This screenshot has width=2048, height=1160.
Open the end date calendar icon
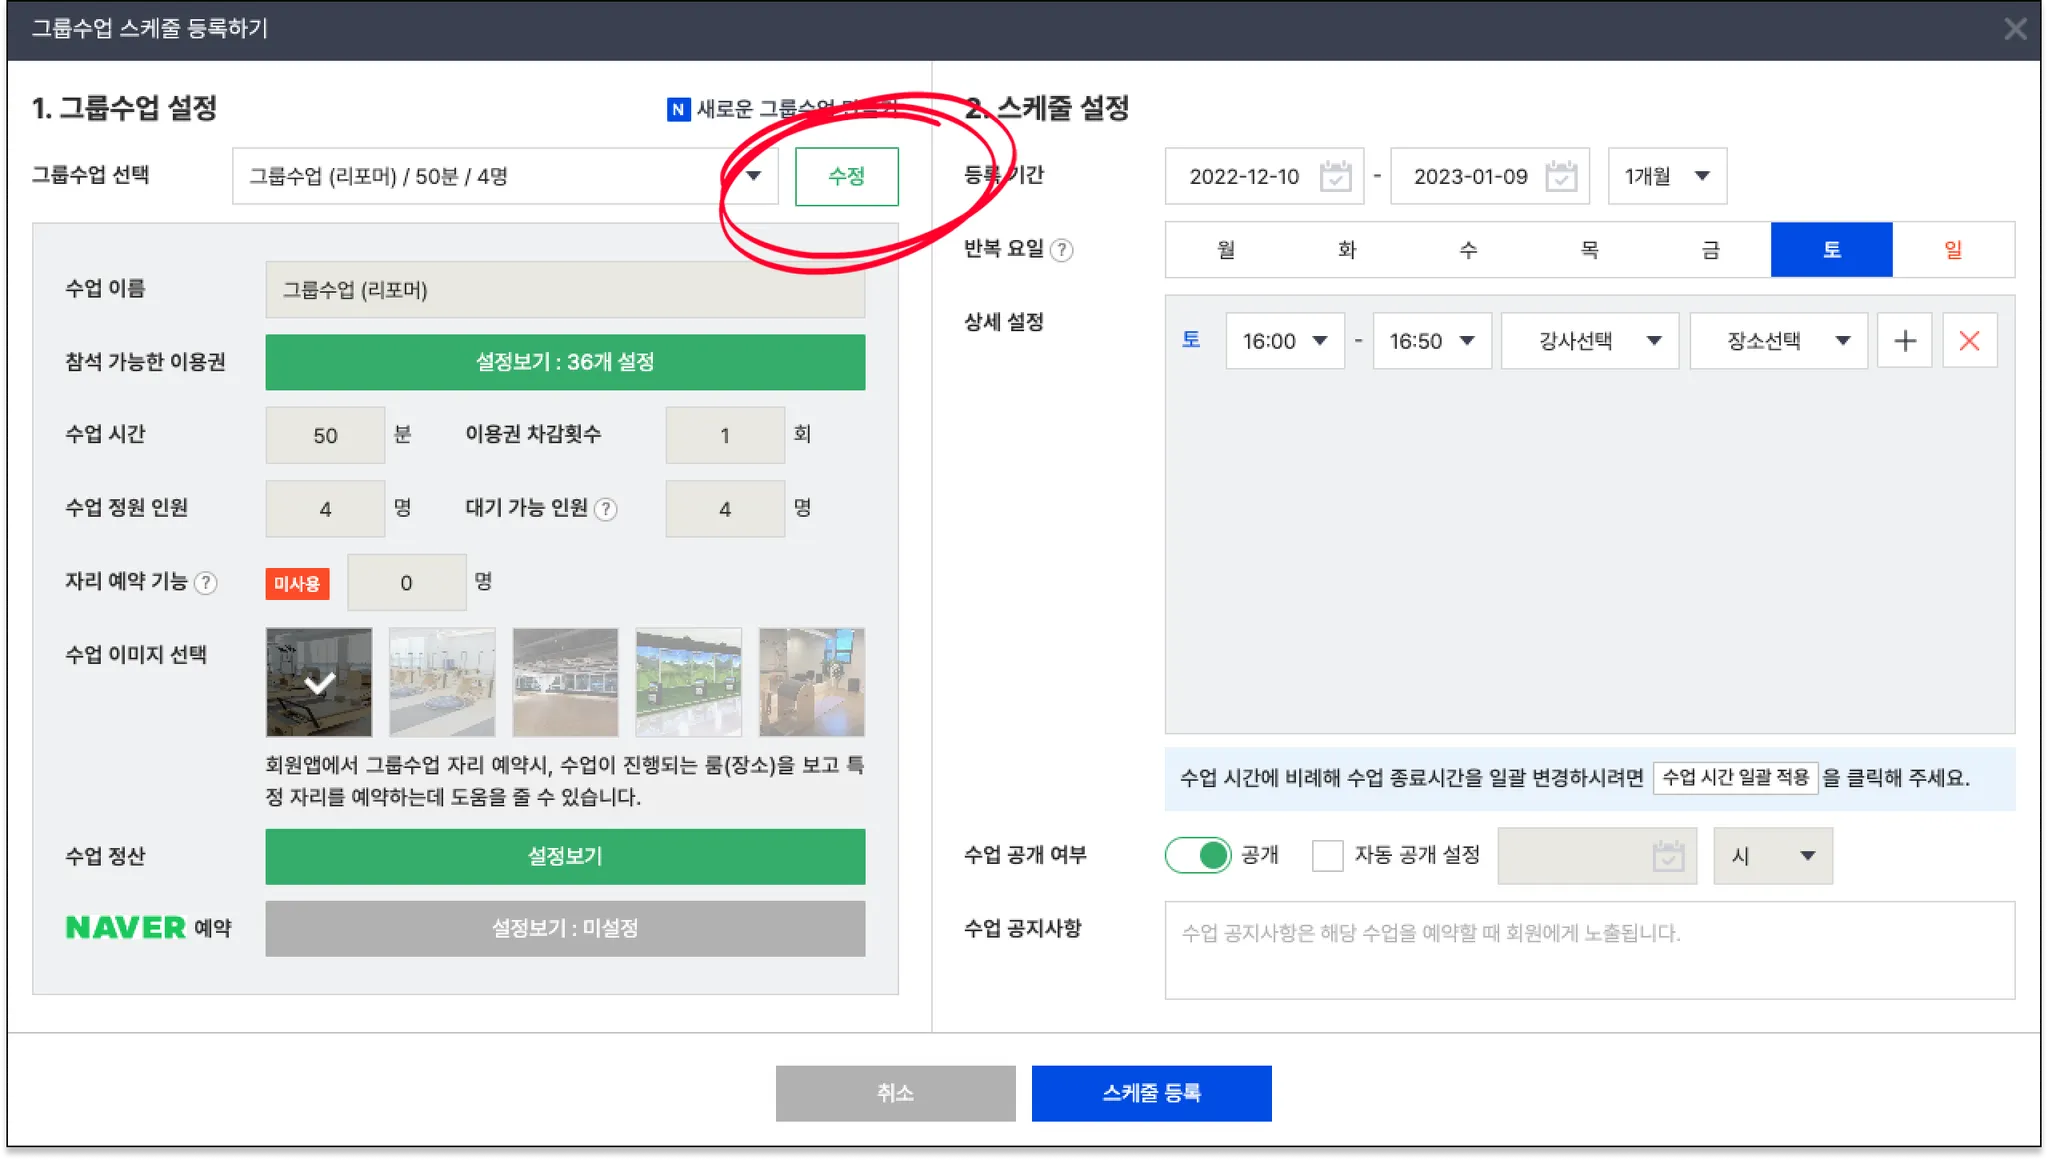tap(1560, 176)
